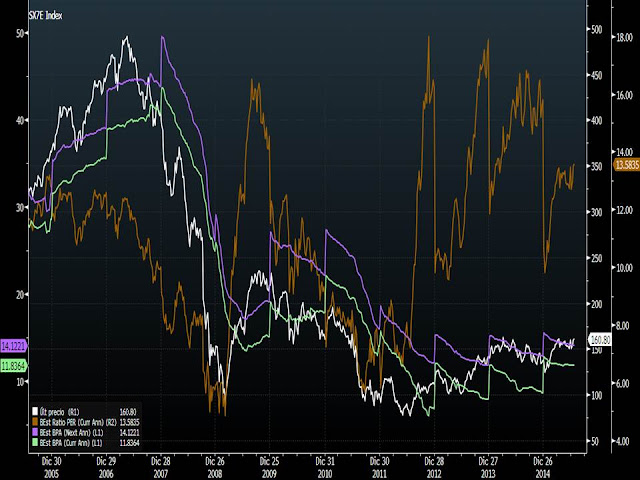Click the SX7E Index chart title
640x480 pixels.
pyautogui.click(x=45, y=16)
